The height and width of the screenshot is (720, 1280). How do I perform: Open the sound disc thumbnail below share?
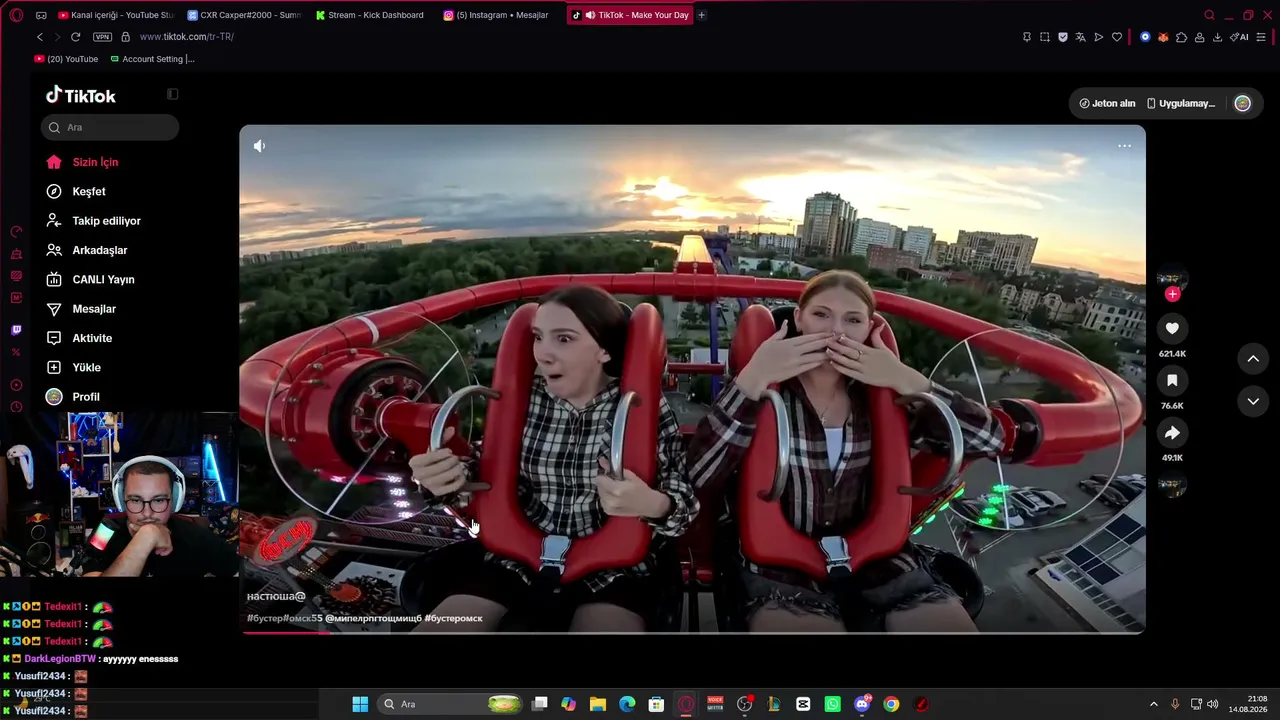coord(1171,486)
